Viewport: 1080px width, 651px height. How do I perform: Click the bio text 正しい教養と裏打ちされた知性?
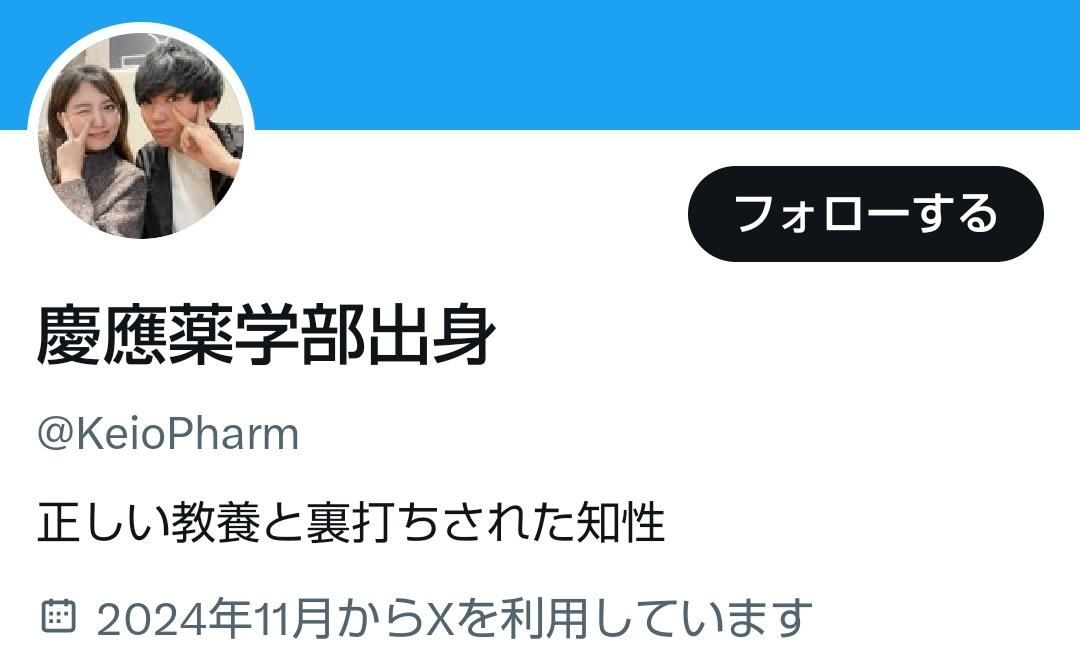point(351,523)
